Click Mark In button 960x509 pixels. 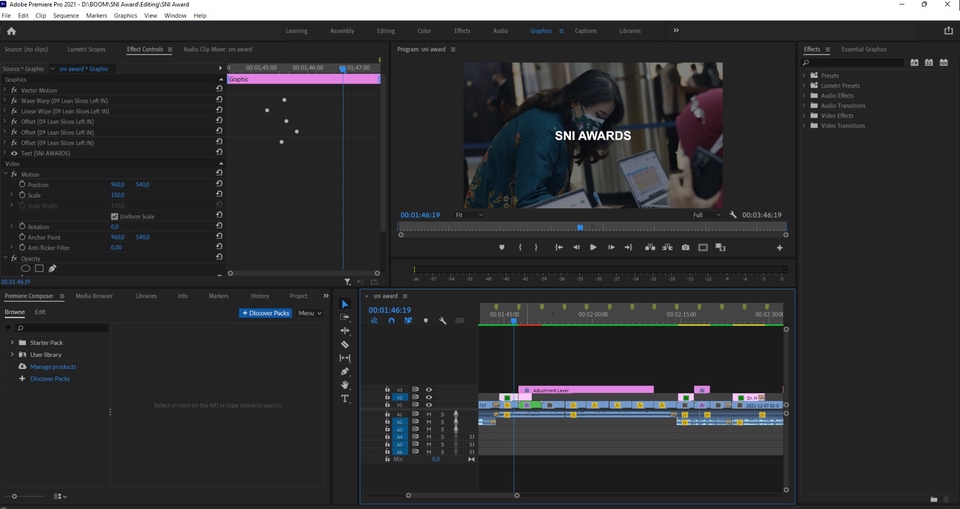tap(520, 247)
